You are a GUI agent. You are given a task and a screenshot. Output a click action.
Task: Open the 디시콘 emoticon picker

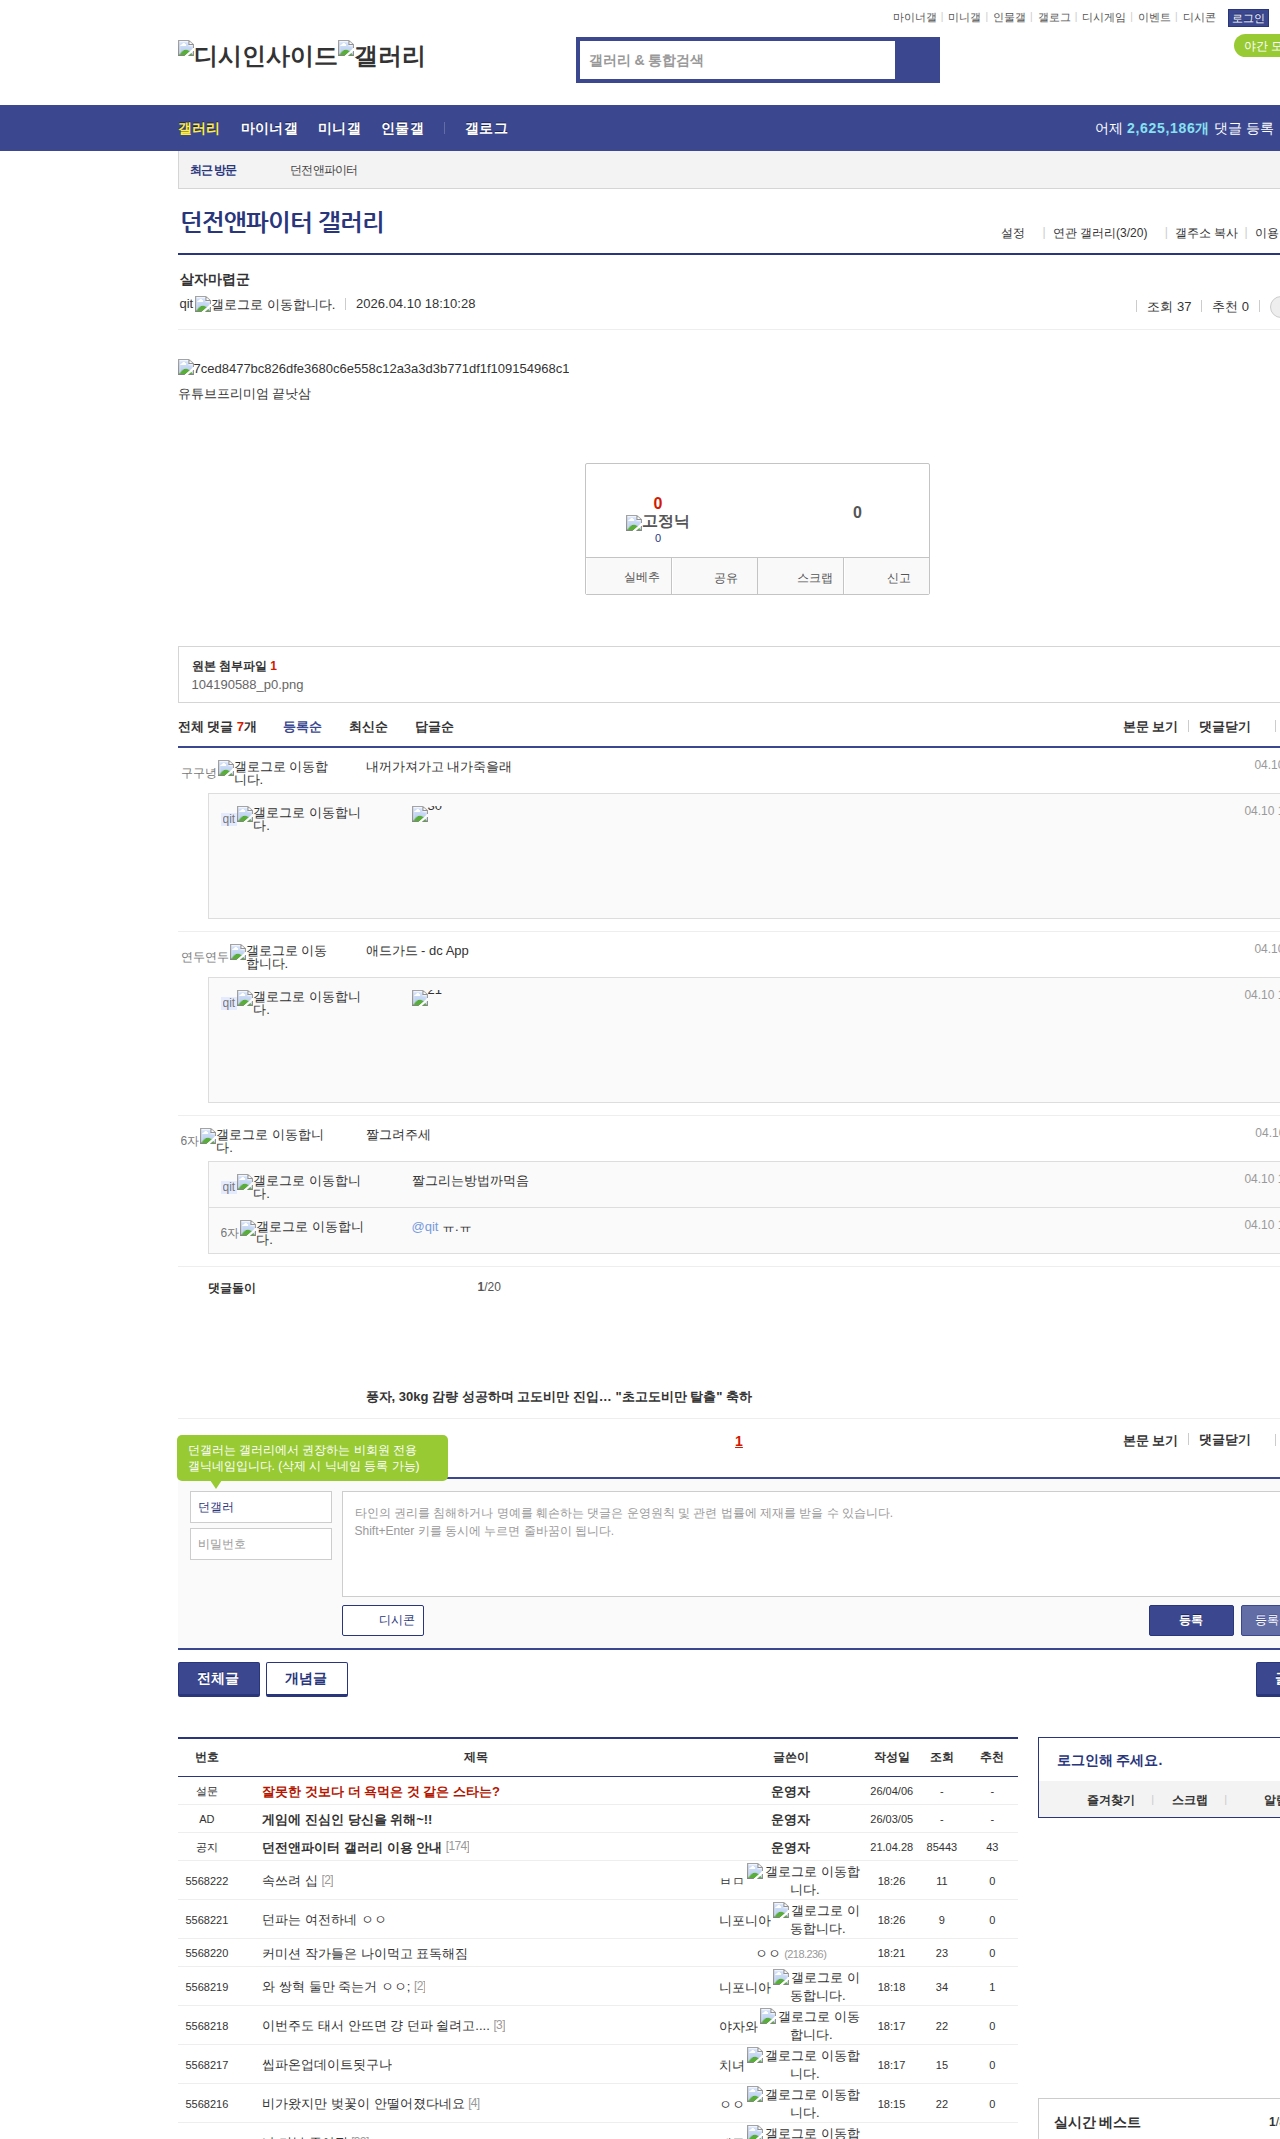[383, 1620]
